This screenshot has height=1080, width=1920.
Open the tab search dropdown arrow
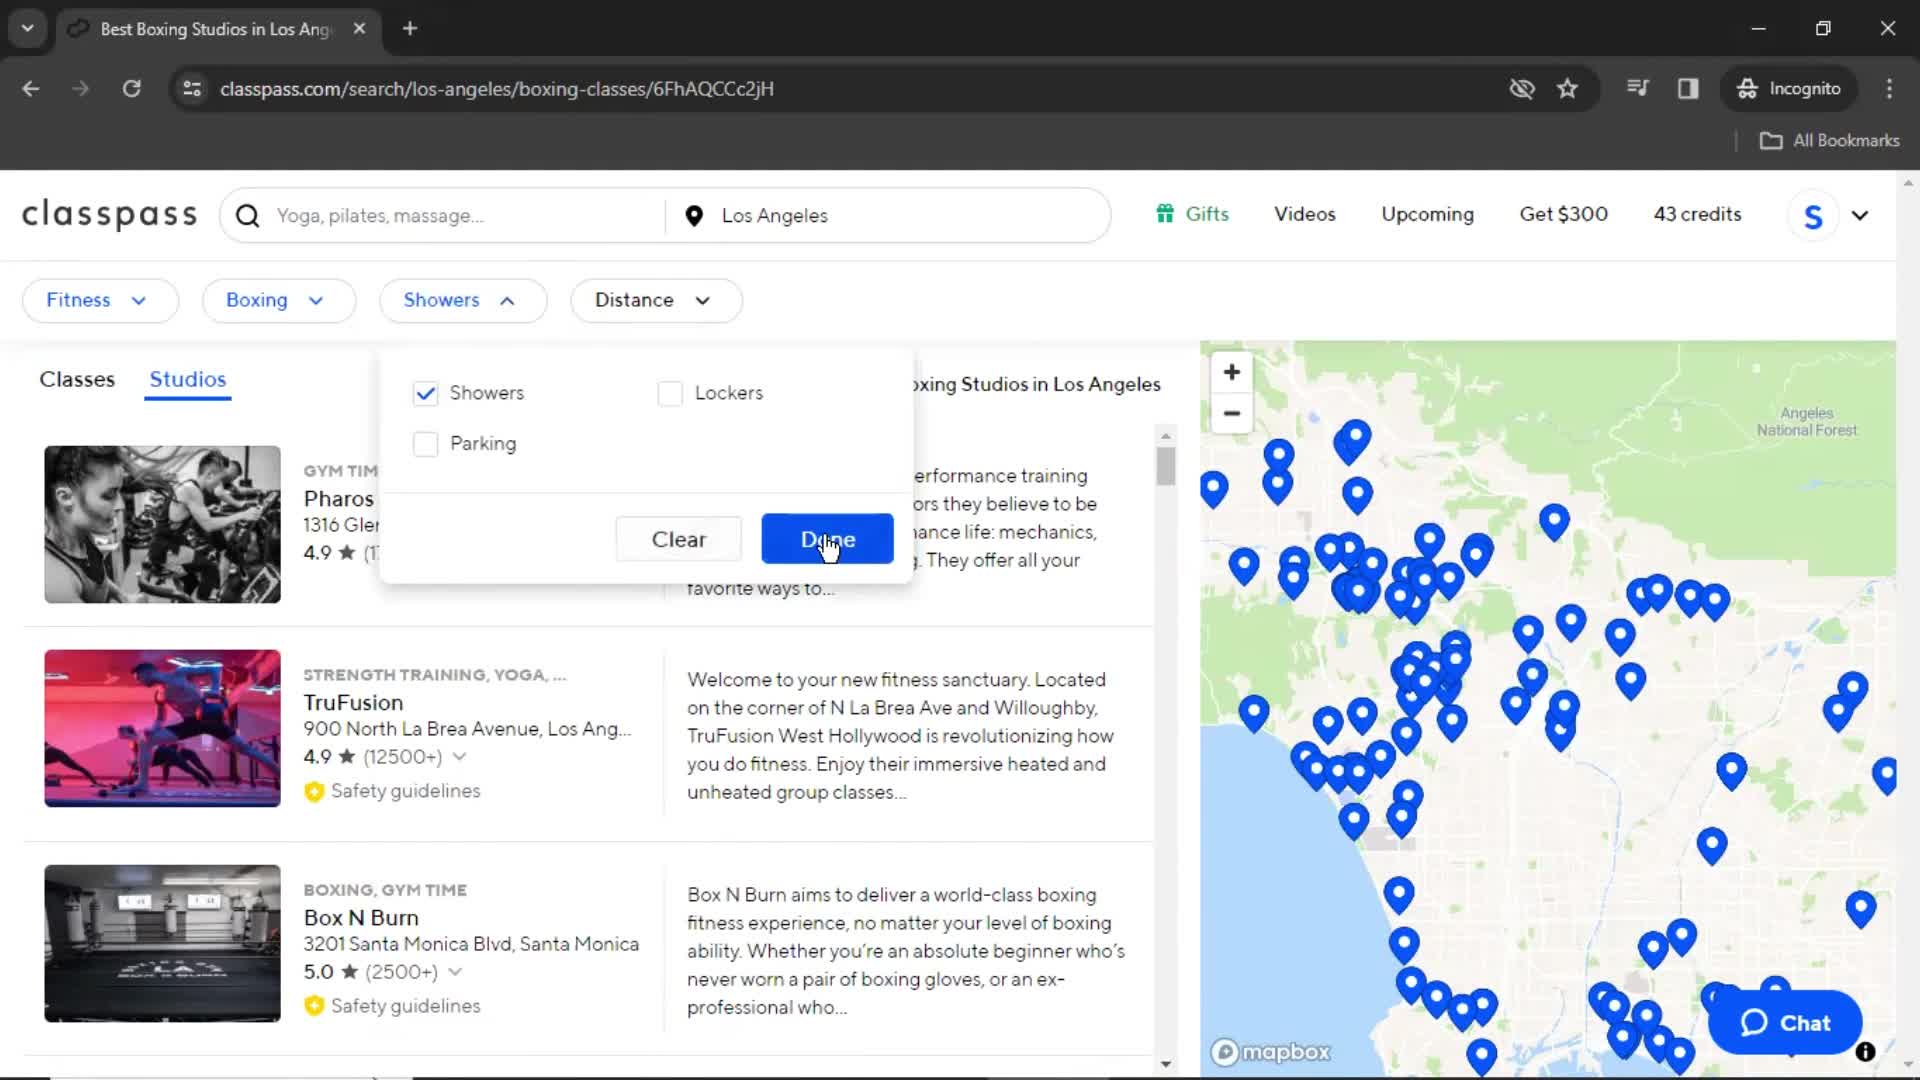point(28,29)
